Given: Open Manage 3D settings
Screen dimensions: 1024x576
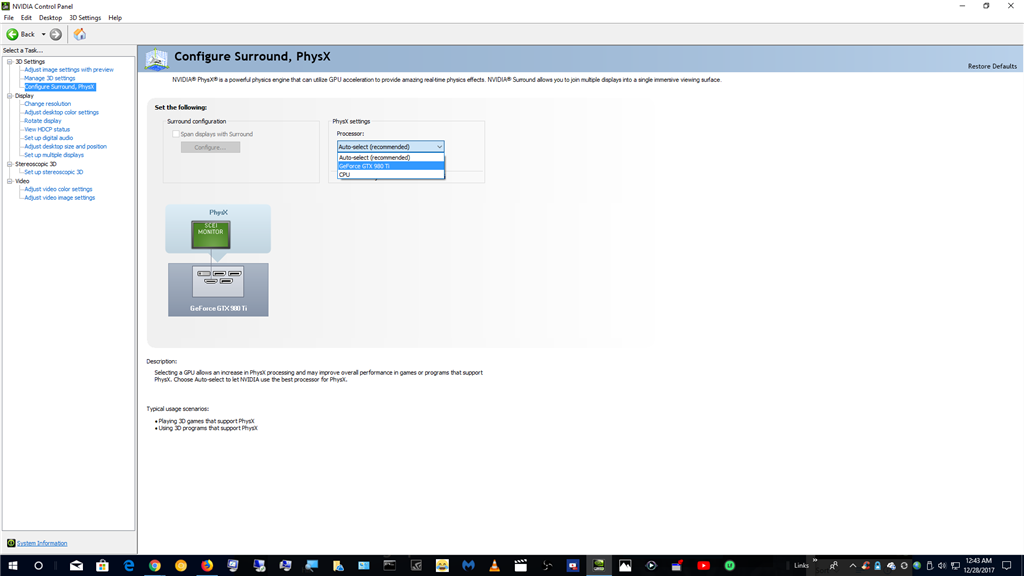Looking at the screenshot, I should [x=50, y=78].
